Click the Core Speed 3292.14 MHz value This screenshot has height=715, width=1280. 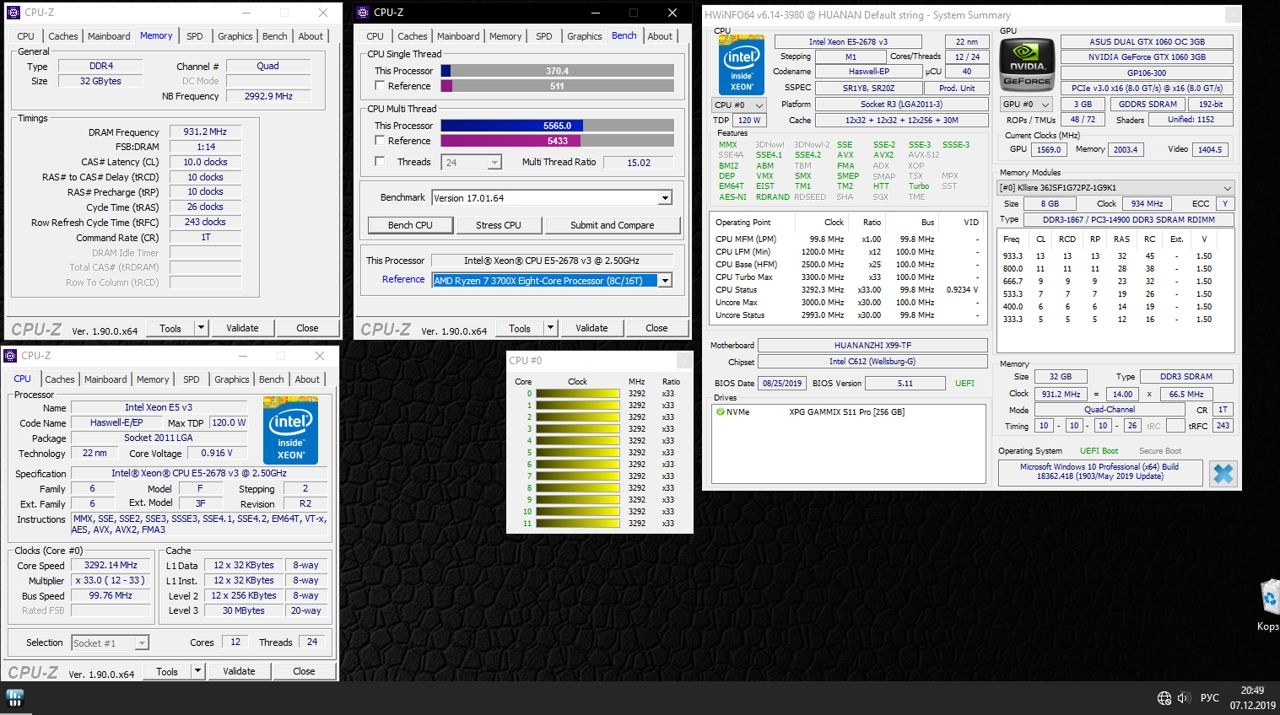point(112,565)
